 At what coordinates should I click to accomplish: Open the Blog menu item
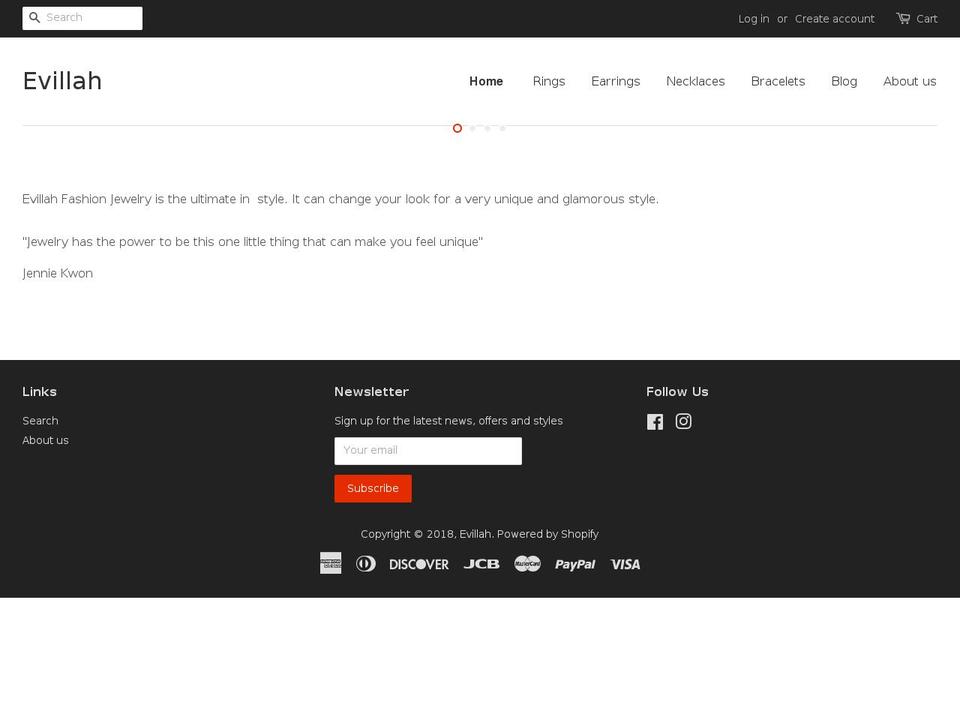click(x=844, y=81)
